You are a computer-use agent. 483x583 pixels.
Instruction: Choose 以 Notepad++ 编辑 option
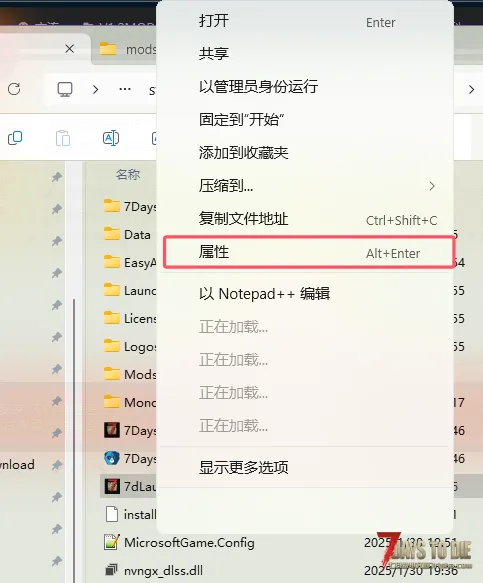264,294
